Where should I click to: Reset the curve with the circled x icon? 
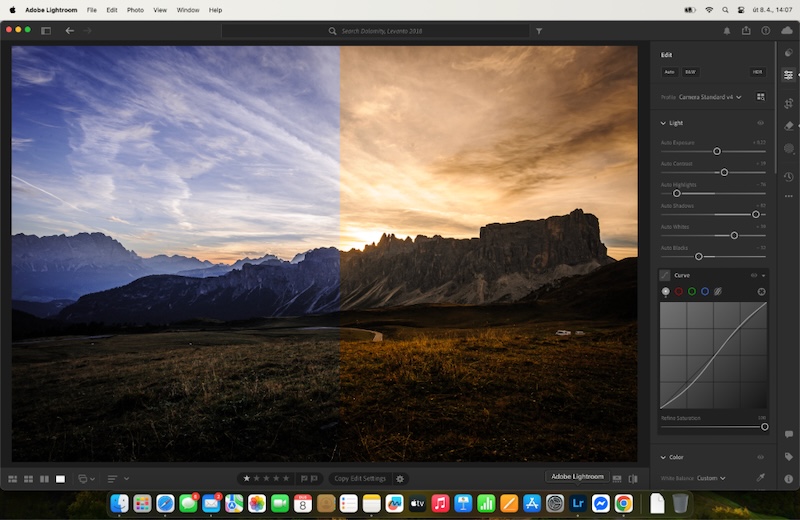(x=761, y=291)
